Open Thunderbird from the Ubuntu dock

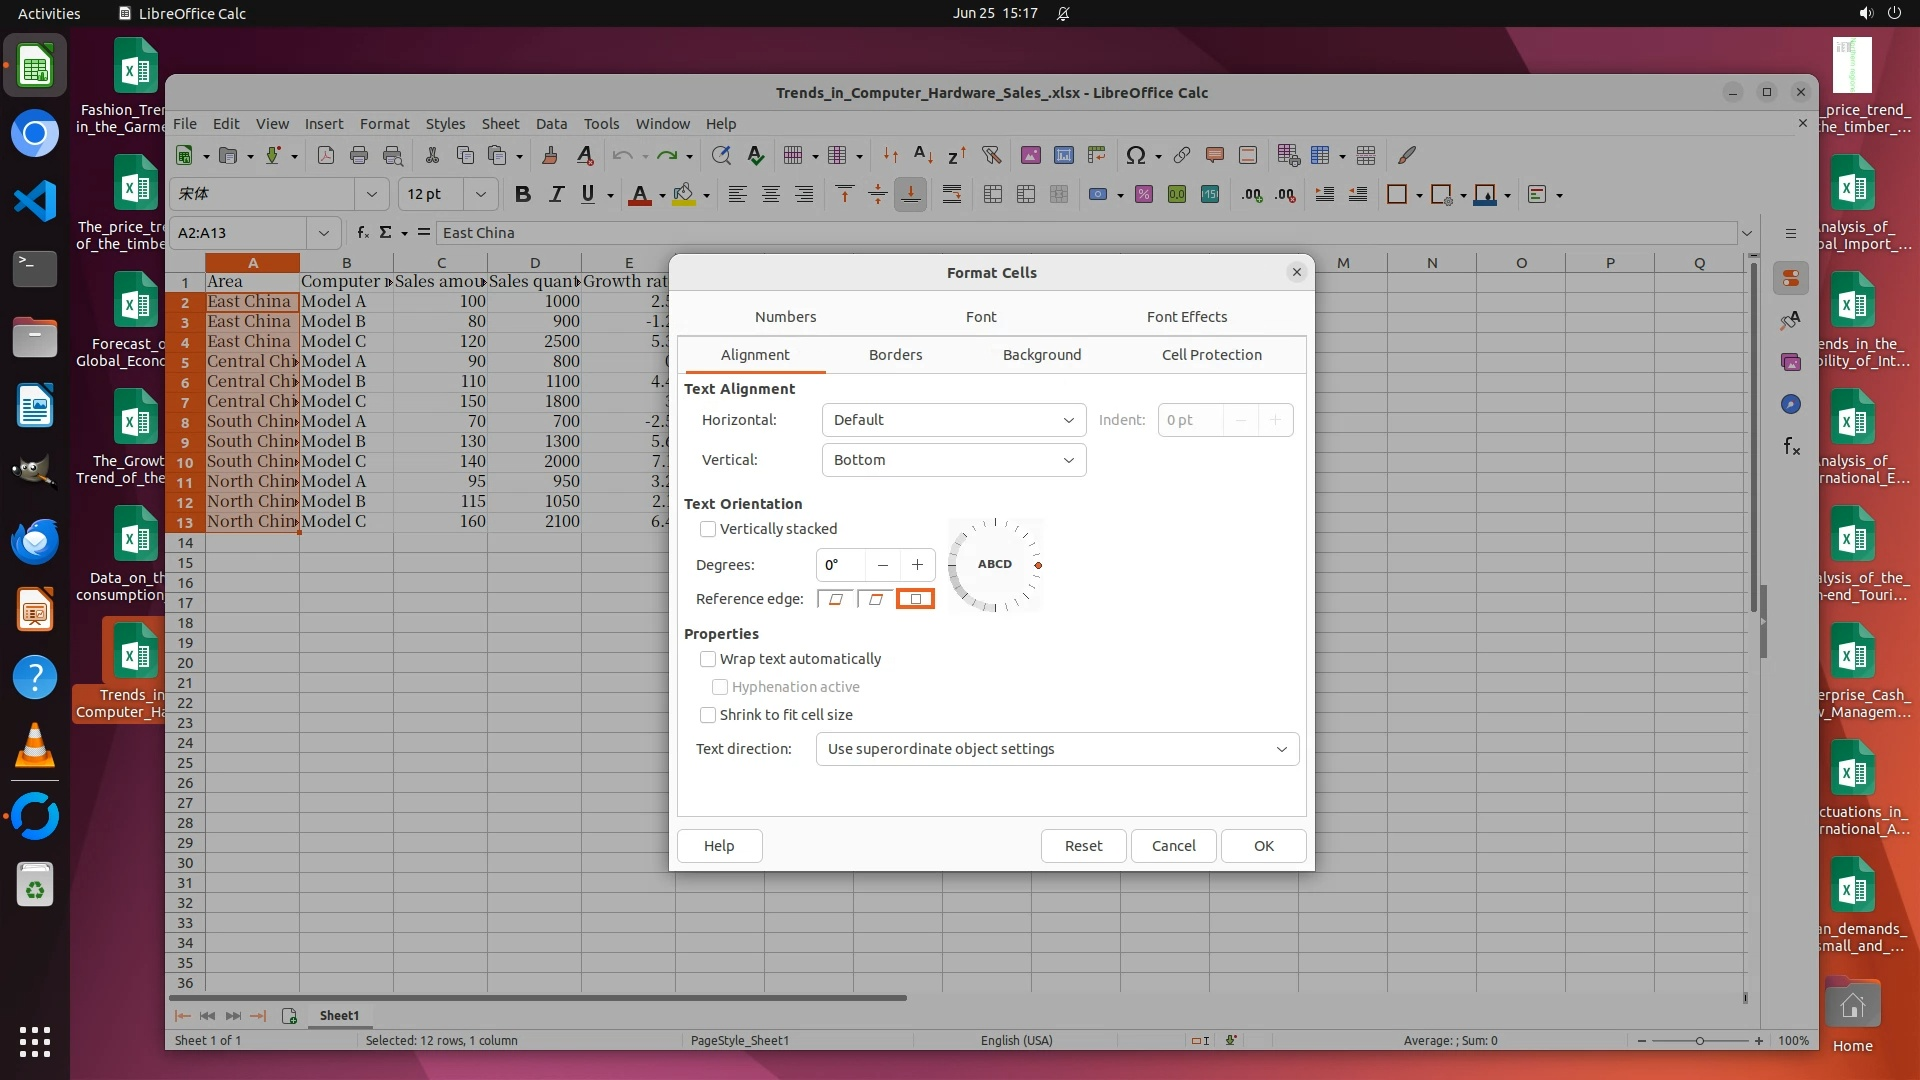point(35,541)
